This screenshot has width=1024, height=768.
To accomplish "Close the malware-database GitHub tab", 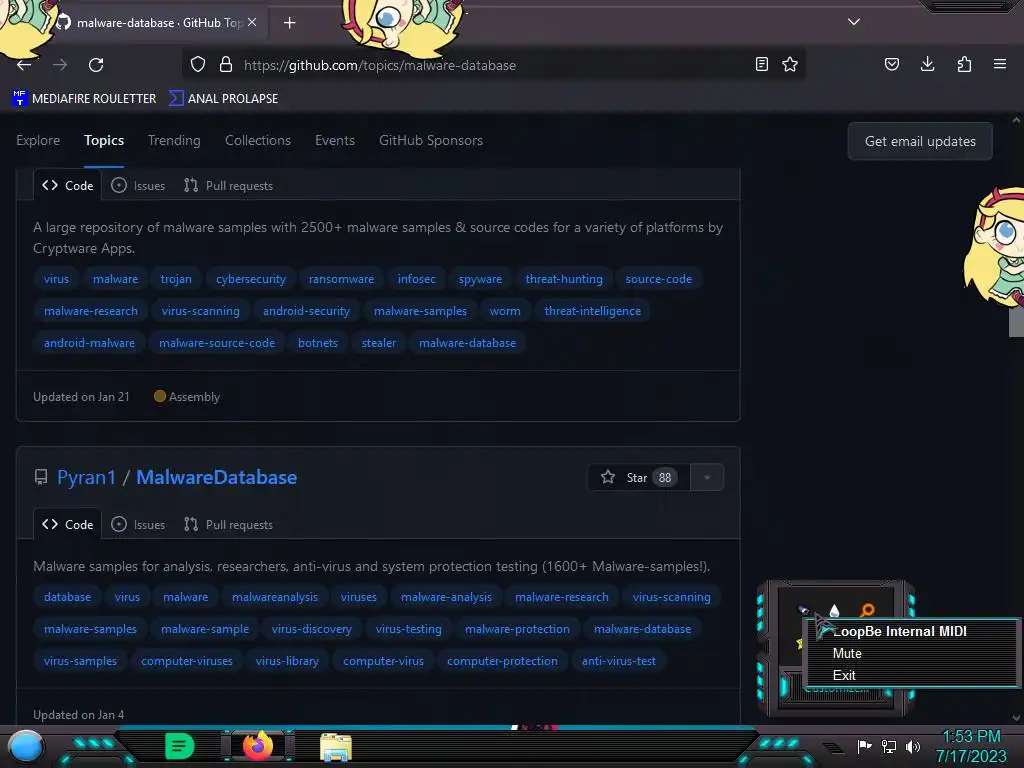I will pos(252,22).
